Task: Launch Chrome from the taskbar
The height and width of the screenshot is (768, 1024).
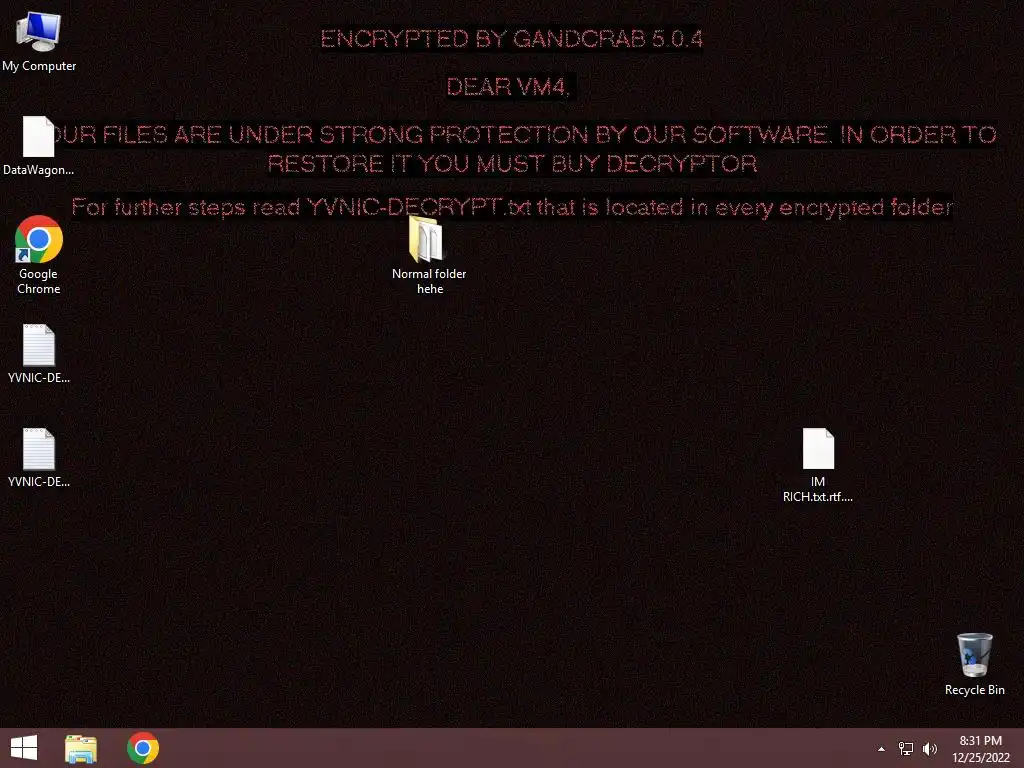Action: (x=143, y=748)
